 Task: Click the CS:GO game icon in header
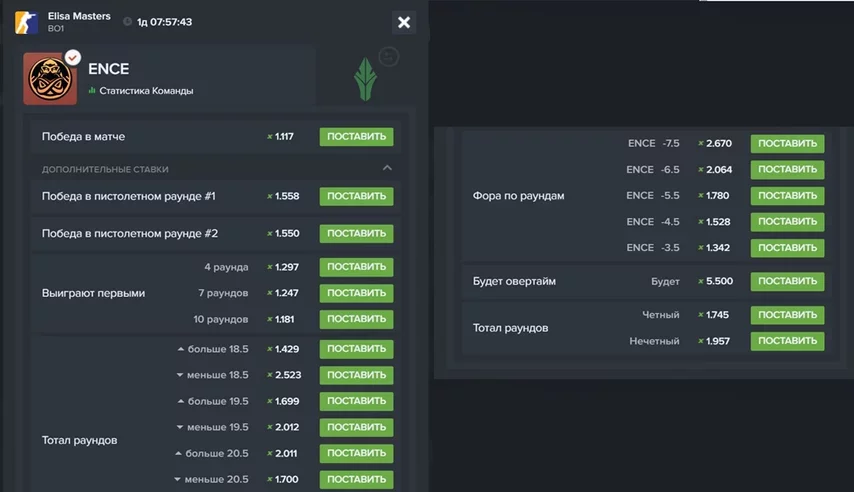point(26,22)
